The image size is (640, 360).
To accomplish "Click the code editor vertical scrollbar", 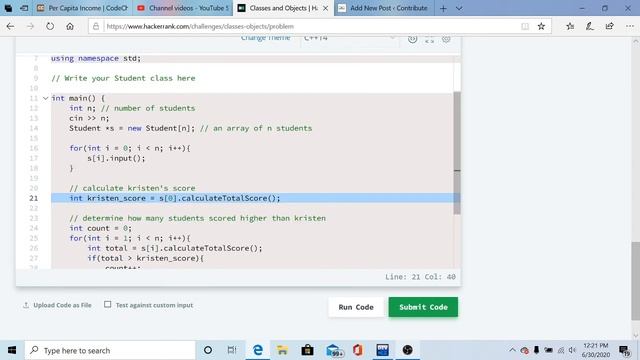I will coord(457,153).
